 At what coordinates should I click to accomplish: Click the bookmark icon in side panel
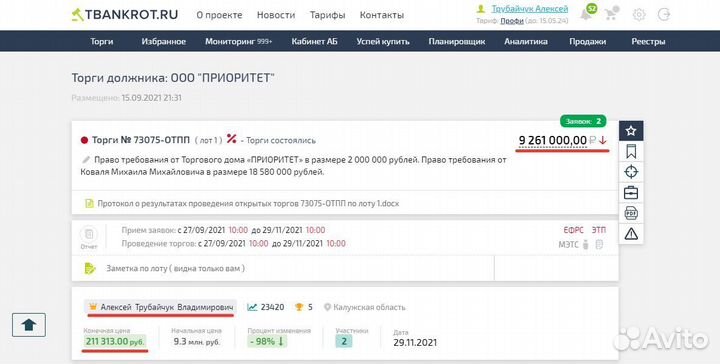(631, 151)
